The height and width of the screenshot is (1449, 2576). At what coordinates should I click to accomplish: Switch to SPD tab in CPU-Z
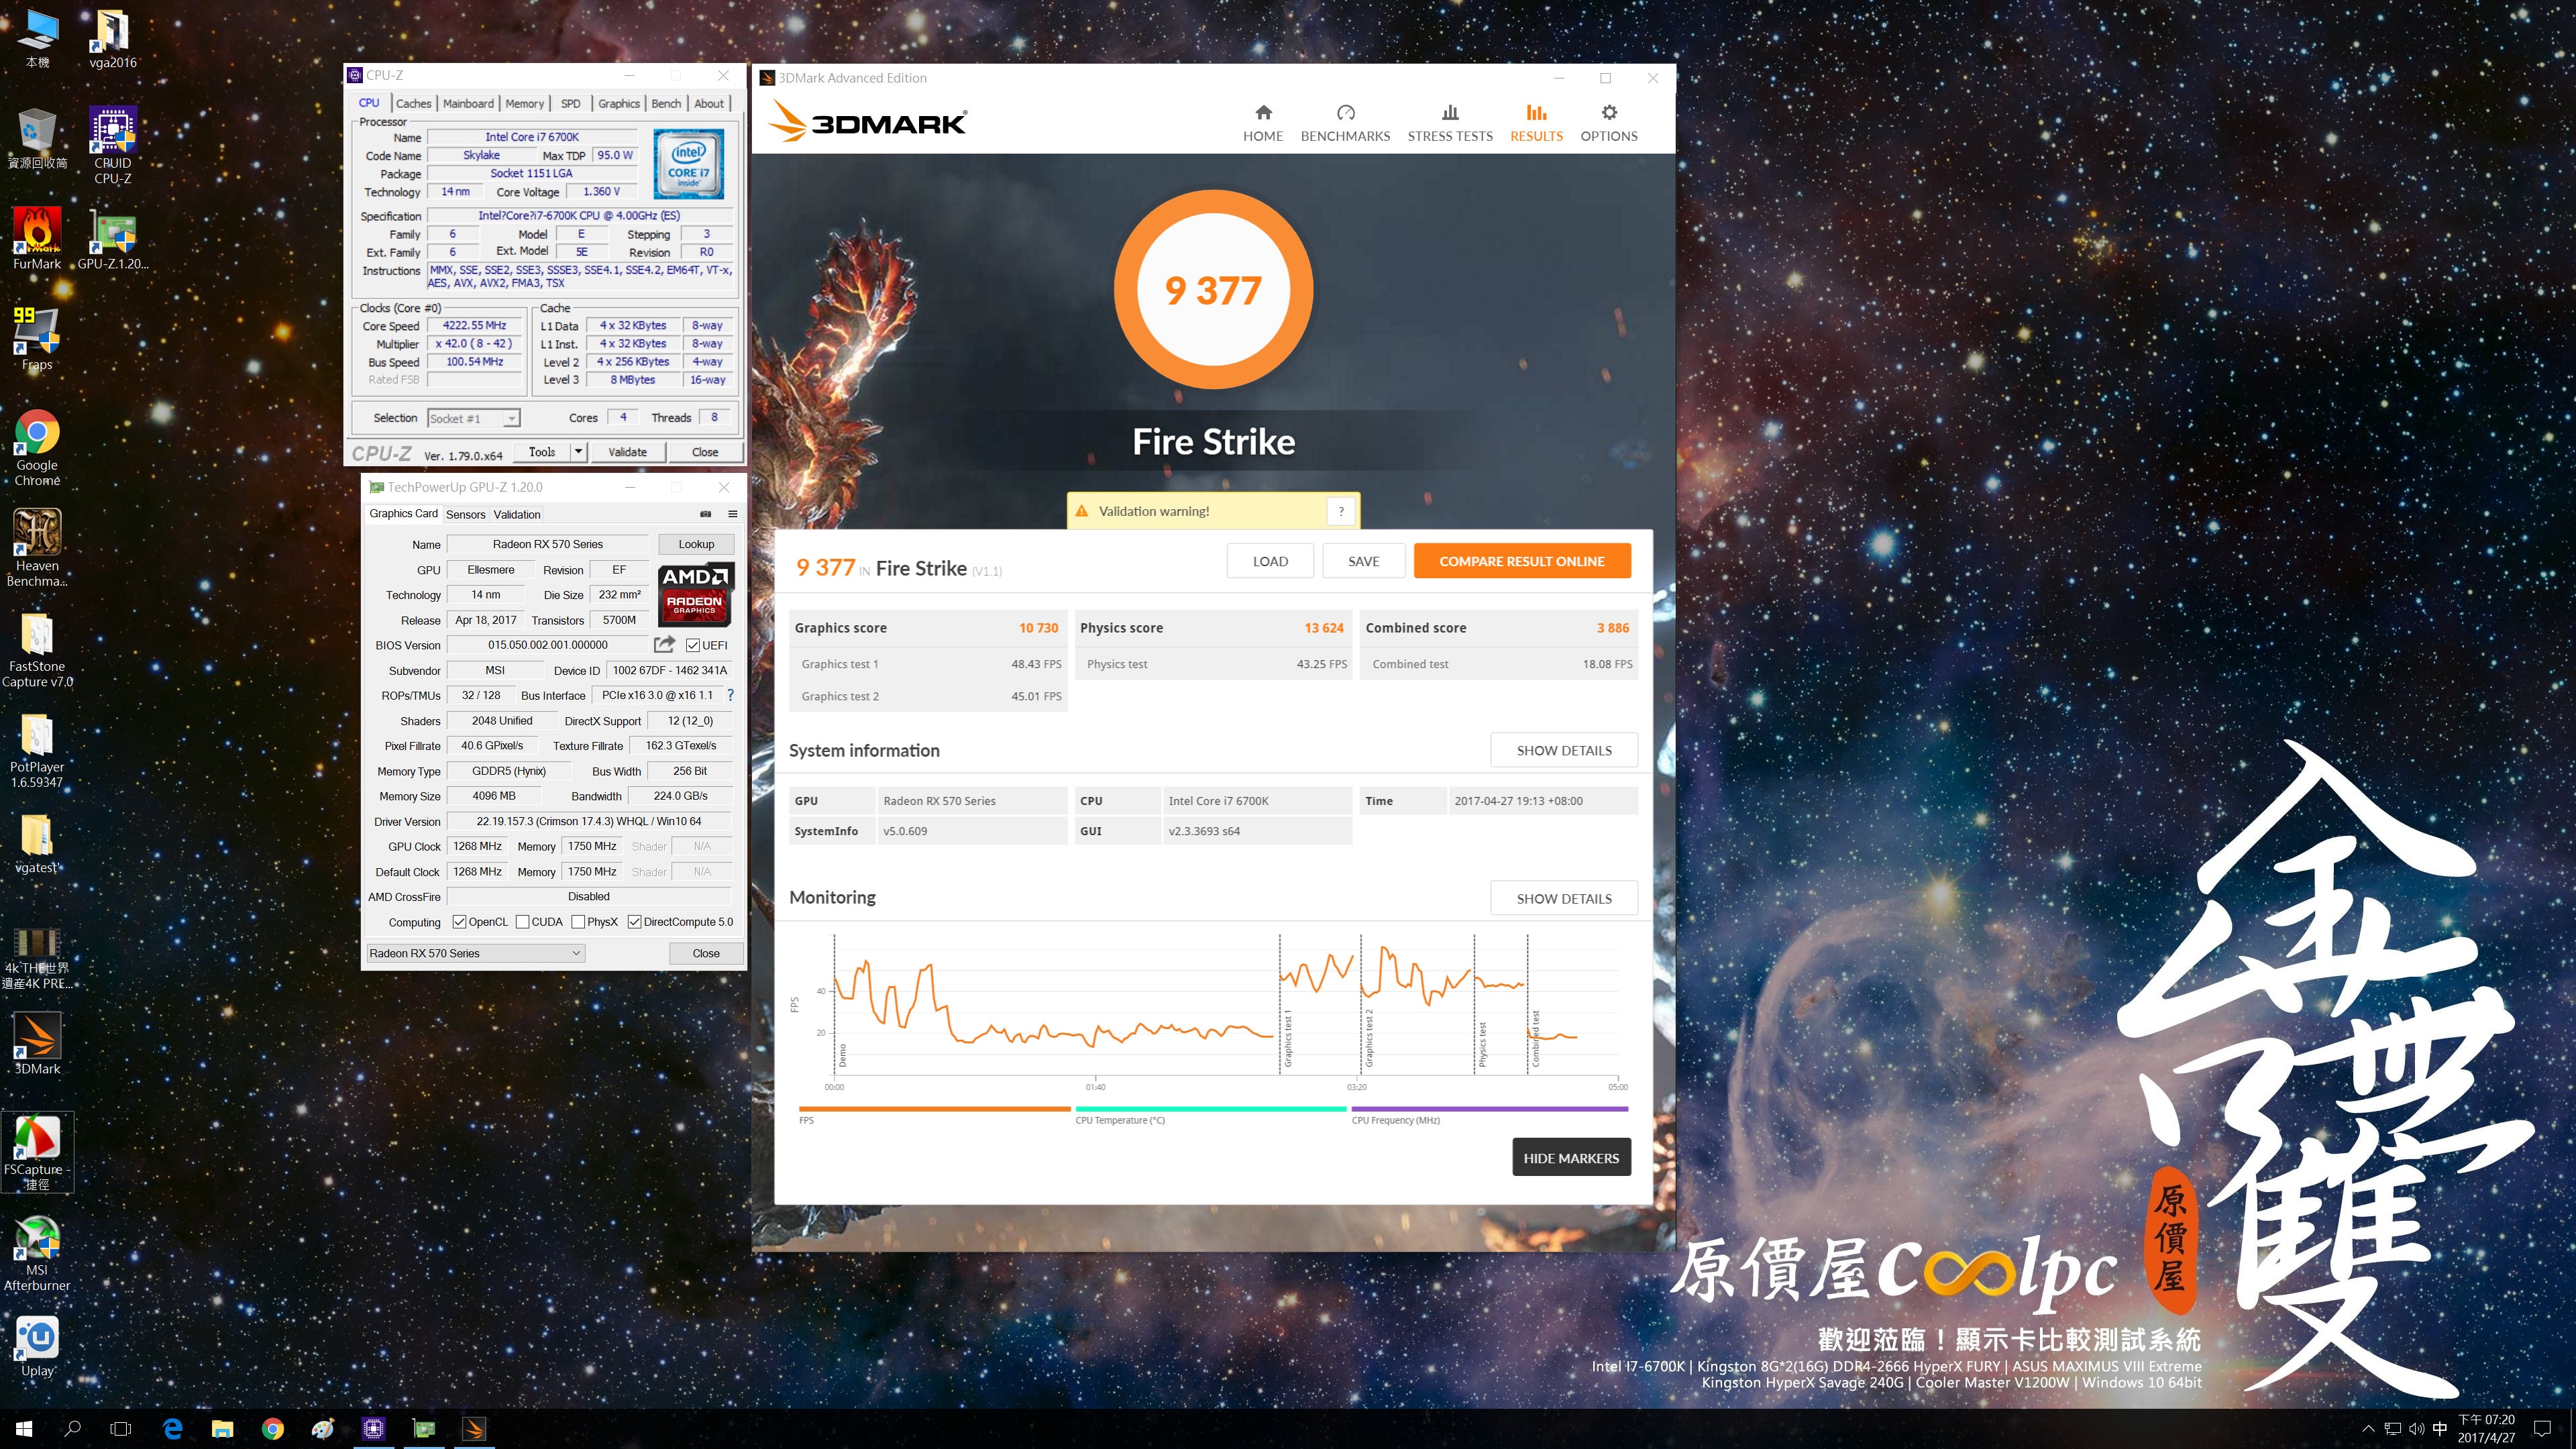(570, 103)
